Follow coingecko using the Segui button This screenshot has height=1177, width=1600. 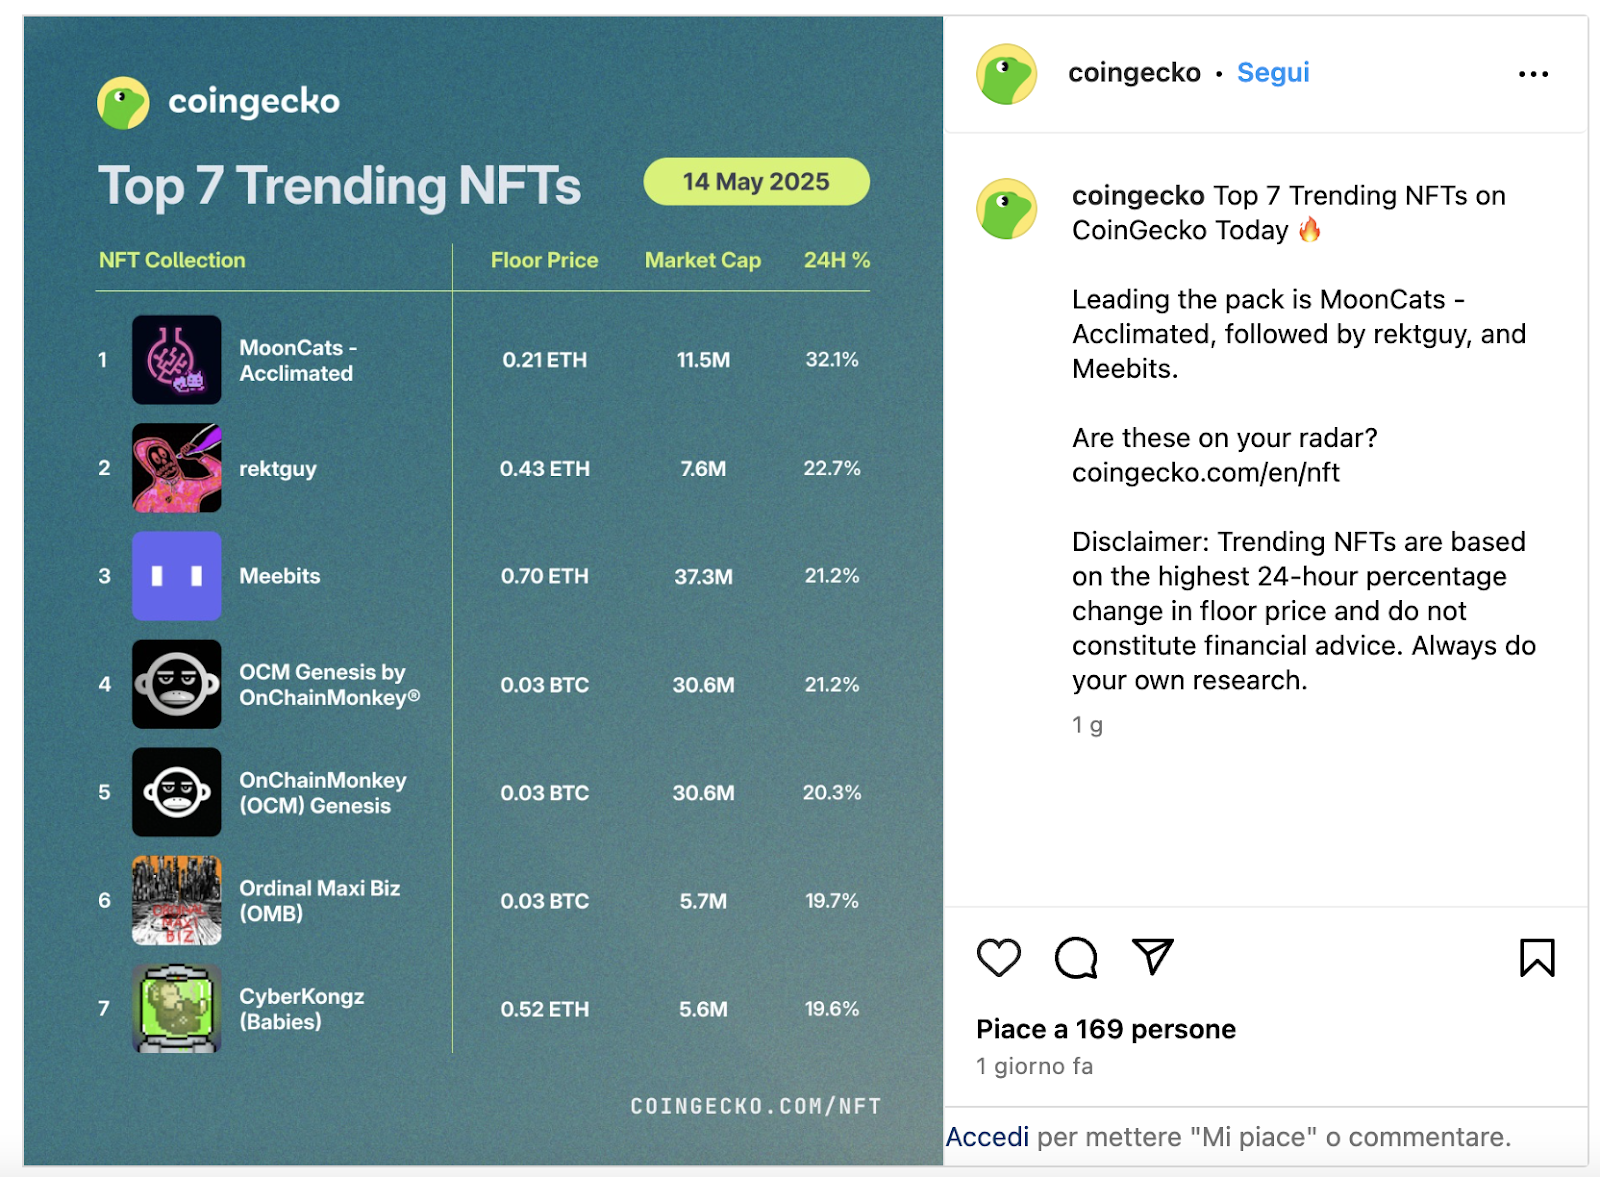pyautogui.click(x=1273, y=73)
